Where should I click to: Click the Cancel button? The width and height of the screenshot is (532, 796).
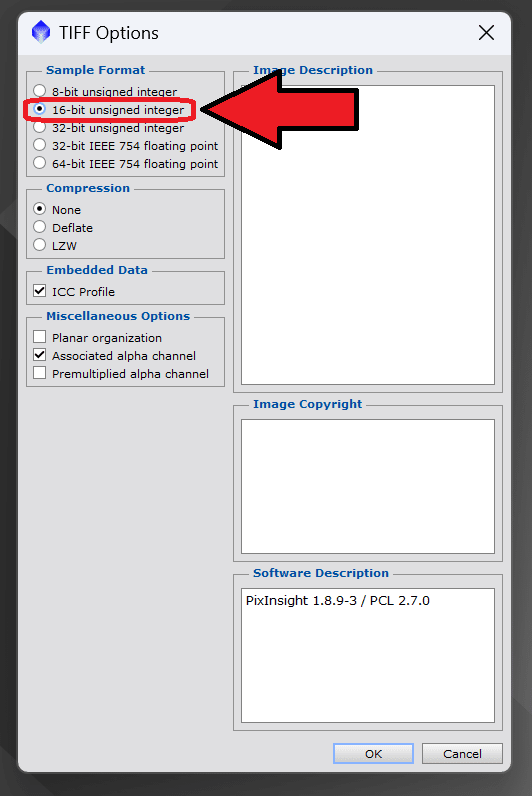pyautogui.click(x=462, y=754)
